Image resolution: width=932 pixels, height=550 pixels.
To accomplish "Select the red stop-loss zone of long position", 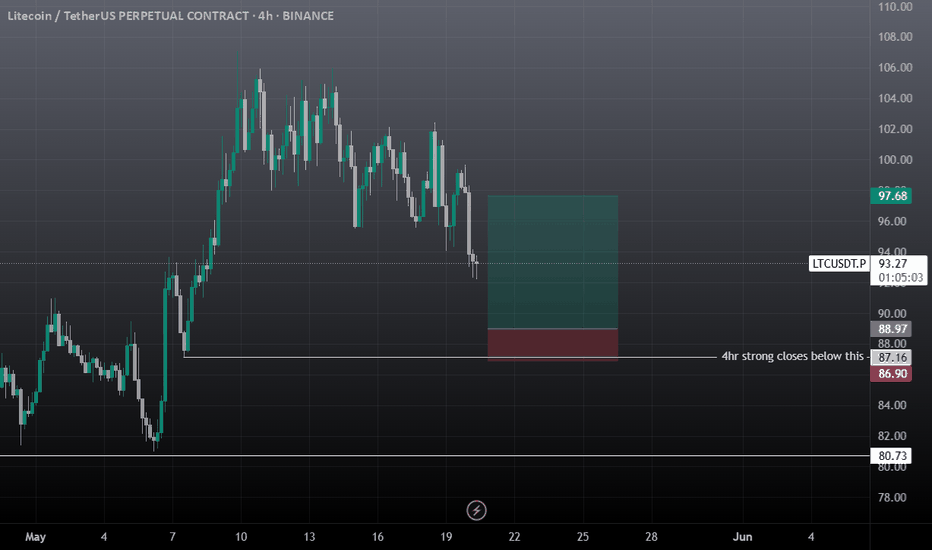I will (553, 344).
